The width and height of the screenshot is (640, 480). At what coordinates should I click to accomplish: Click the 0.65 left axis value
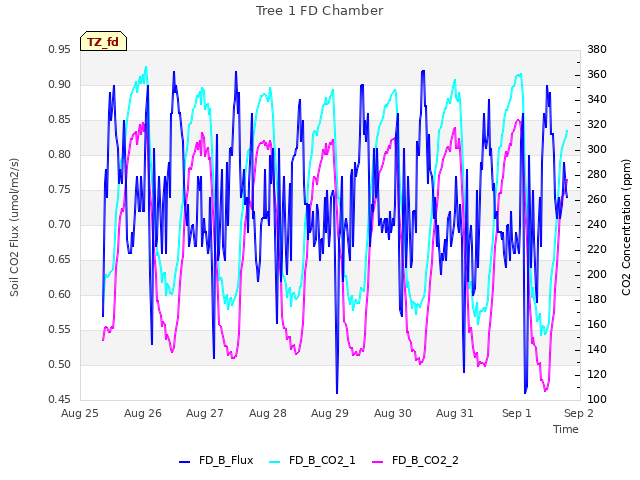pyautogui.click(x=60, y=260)
